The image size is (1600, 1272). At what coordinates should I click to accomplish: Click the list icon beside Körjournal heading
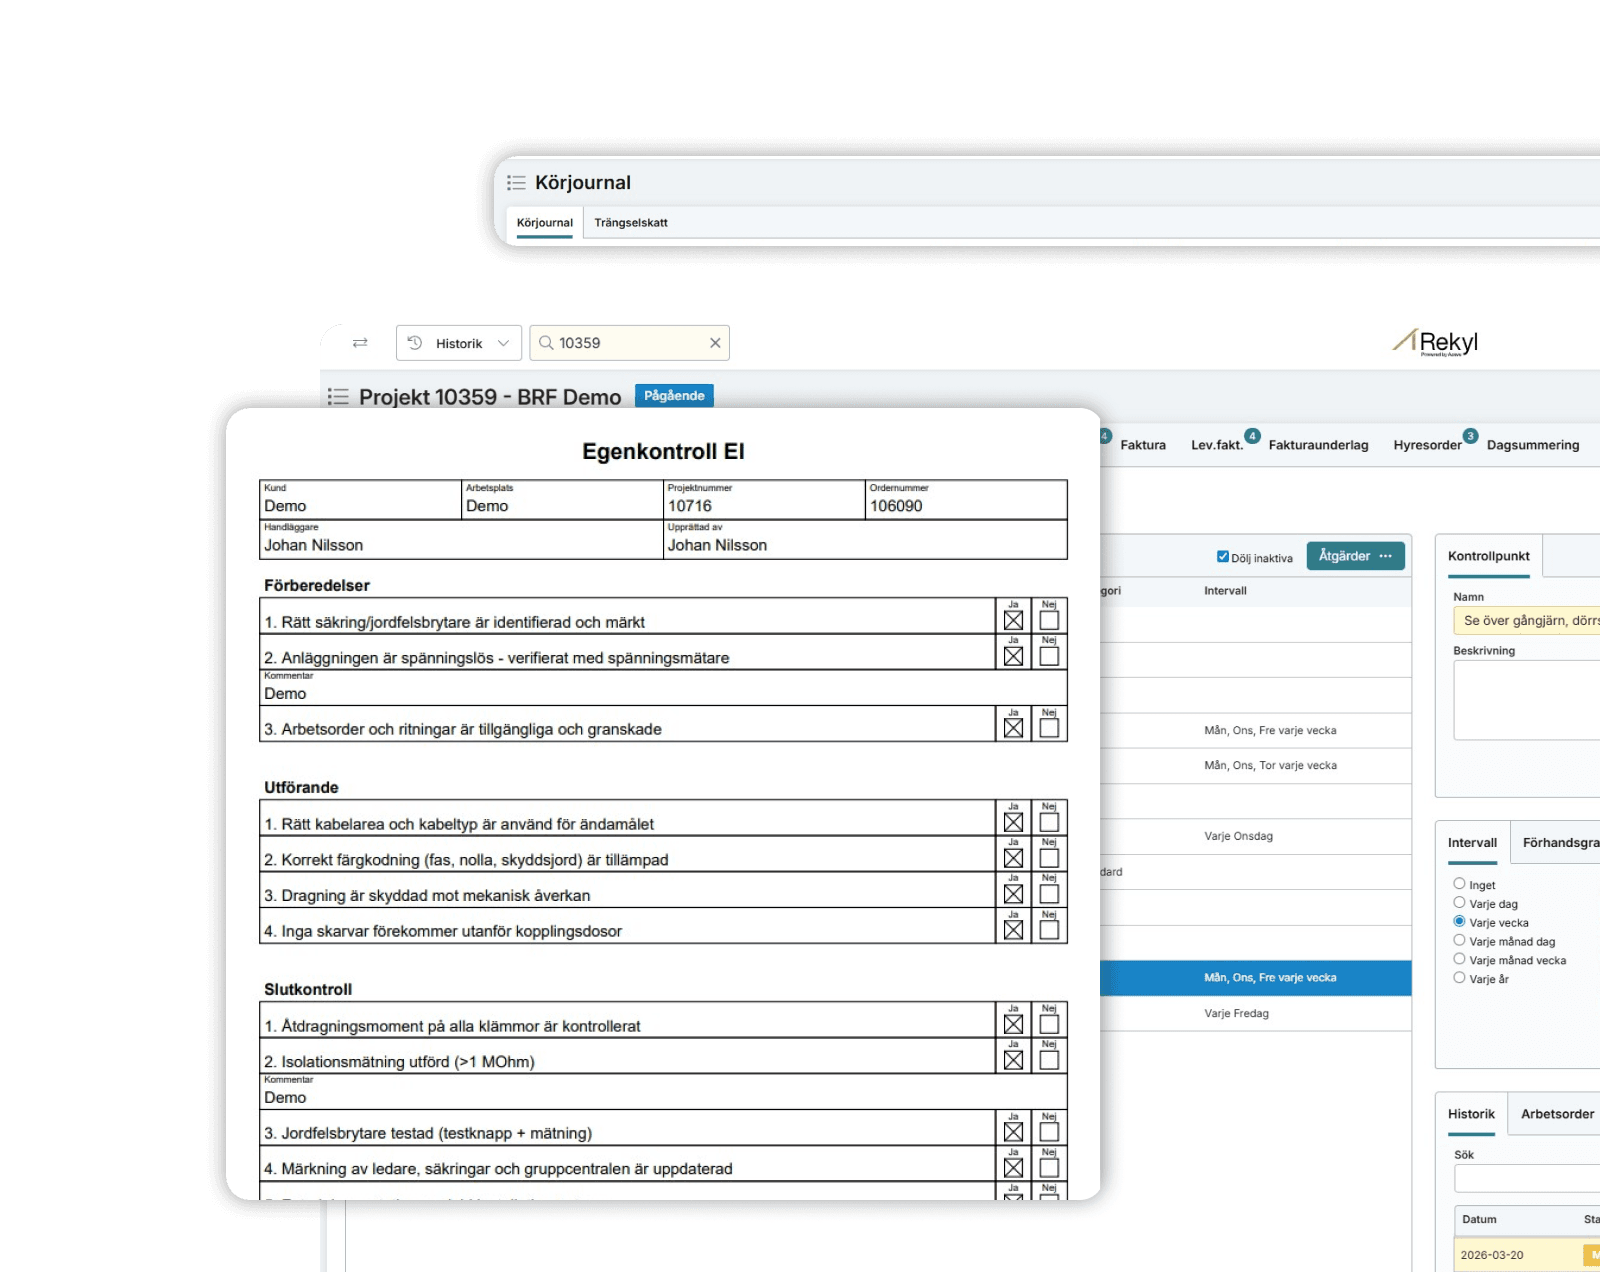tap(516, 183)
